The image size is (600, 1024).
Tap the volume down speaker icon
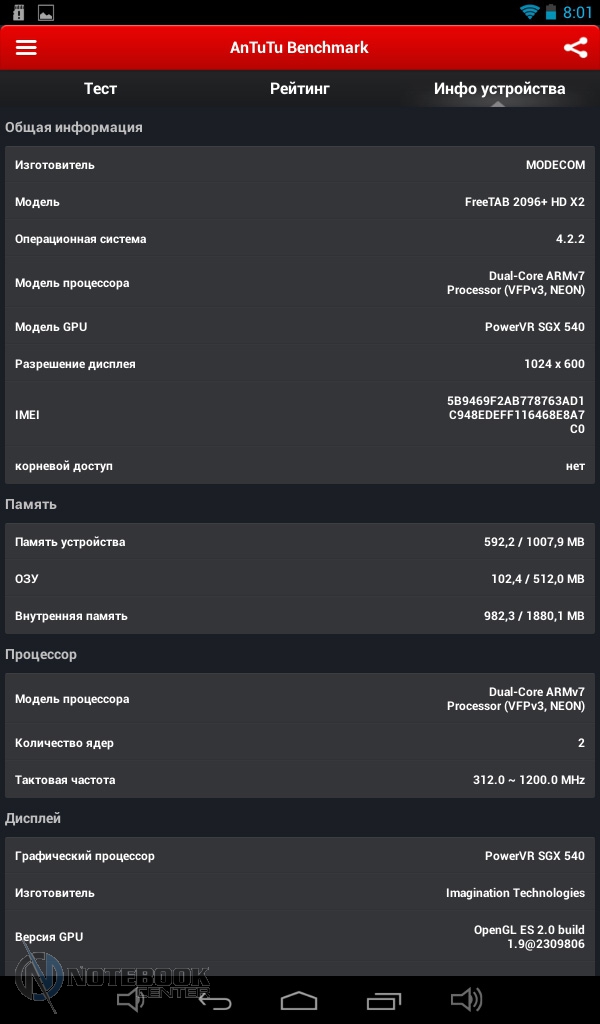click(x=131, y=999)
